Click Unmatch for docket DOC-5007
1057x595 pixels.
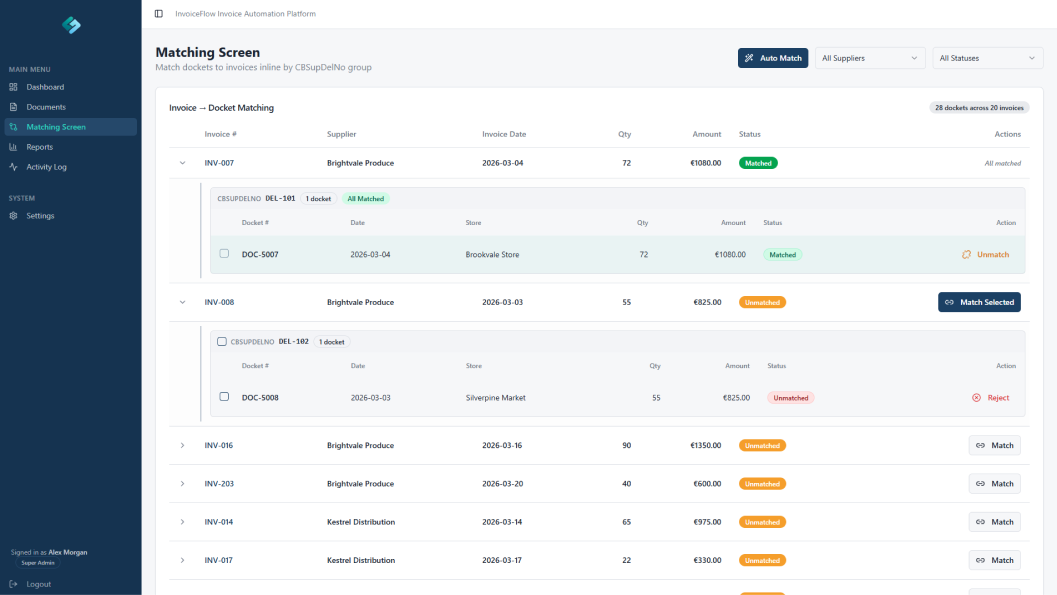(x=986, y=255)
